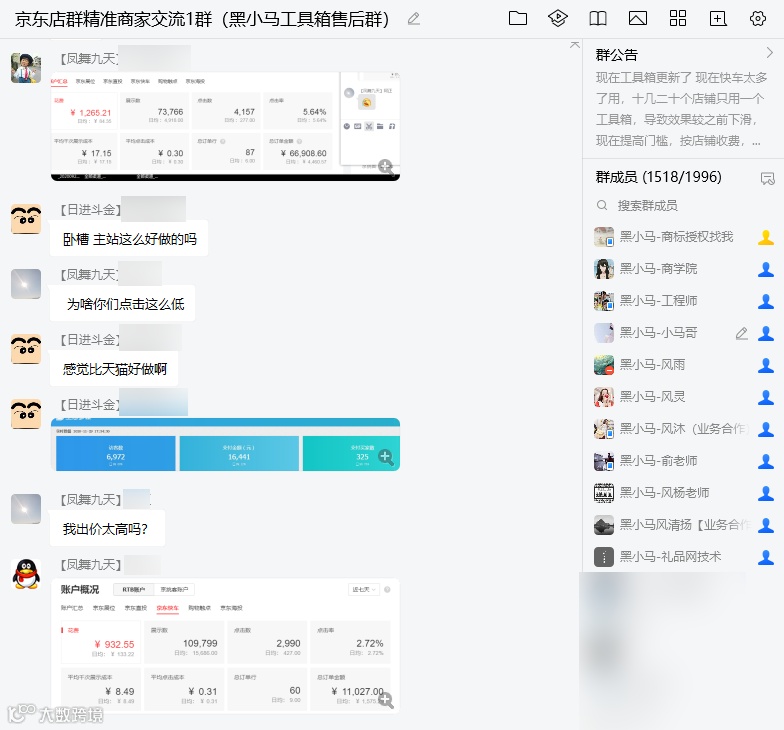
Task: Click the add-plus square toolbar icon
Action: point(718,18)
